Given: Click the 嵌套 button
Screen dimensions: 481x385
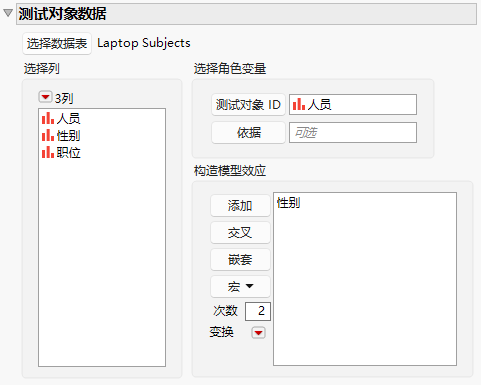Looking at the screenshot, I should pyautogui.click(x=240, y=260).
